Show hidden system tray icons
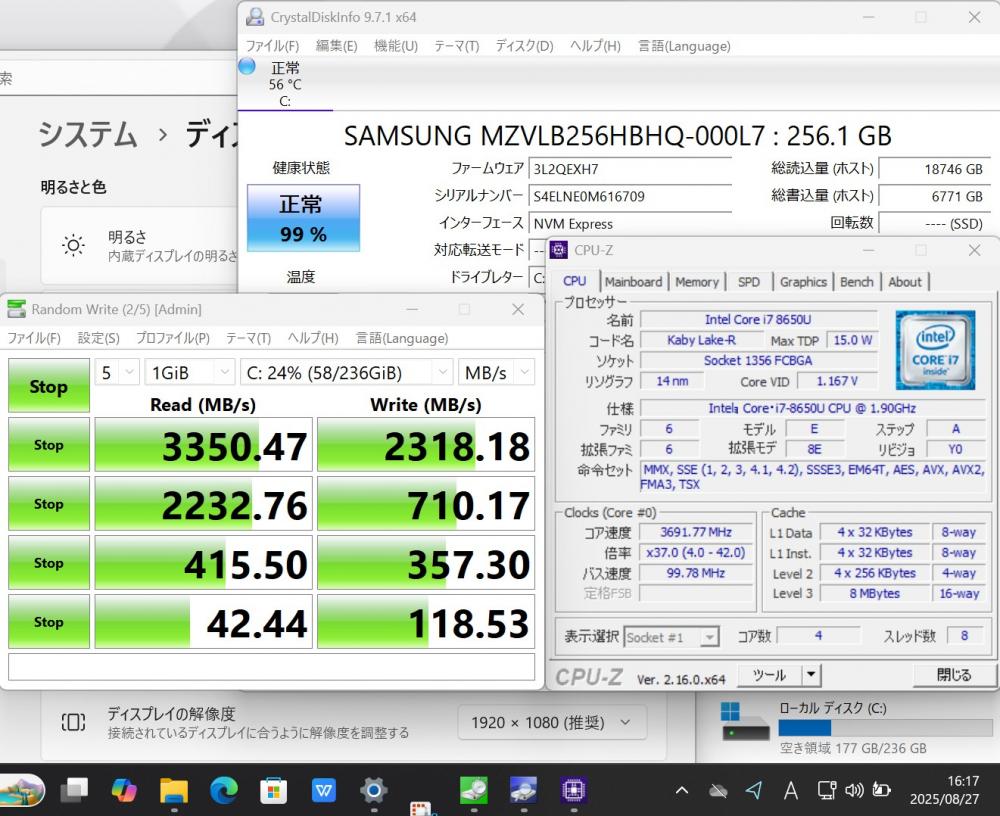This screenshot has height=816, width=1000. click(682, 791)
